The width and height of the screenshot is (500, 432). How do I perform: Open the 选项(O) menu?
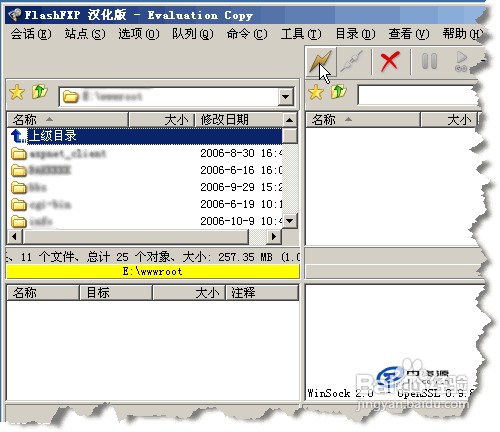point(139,34)
